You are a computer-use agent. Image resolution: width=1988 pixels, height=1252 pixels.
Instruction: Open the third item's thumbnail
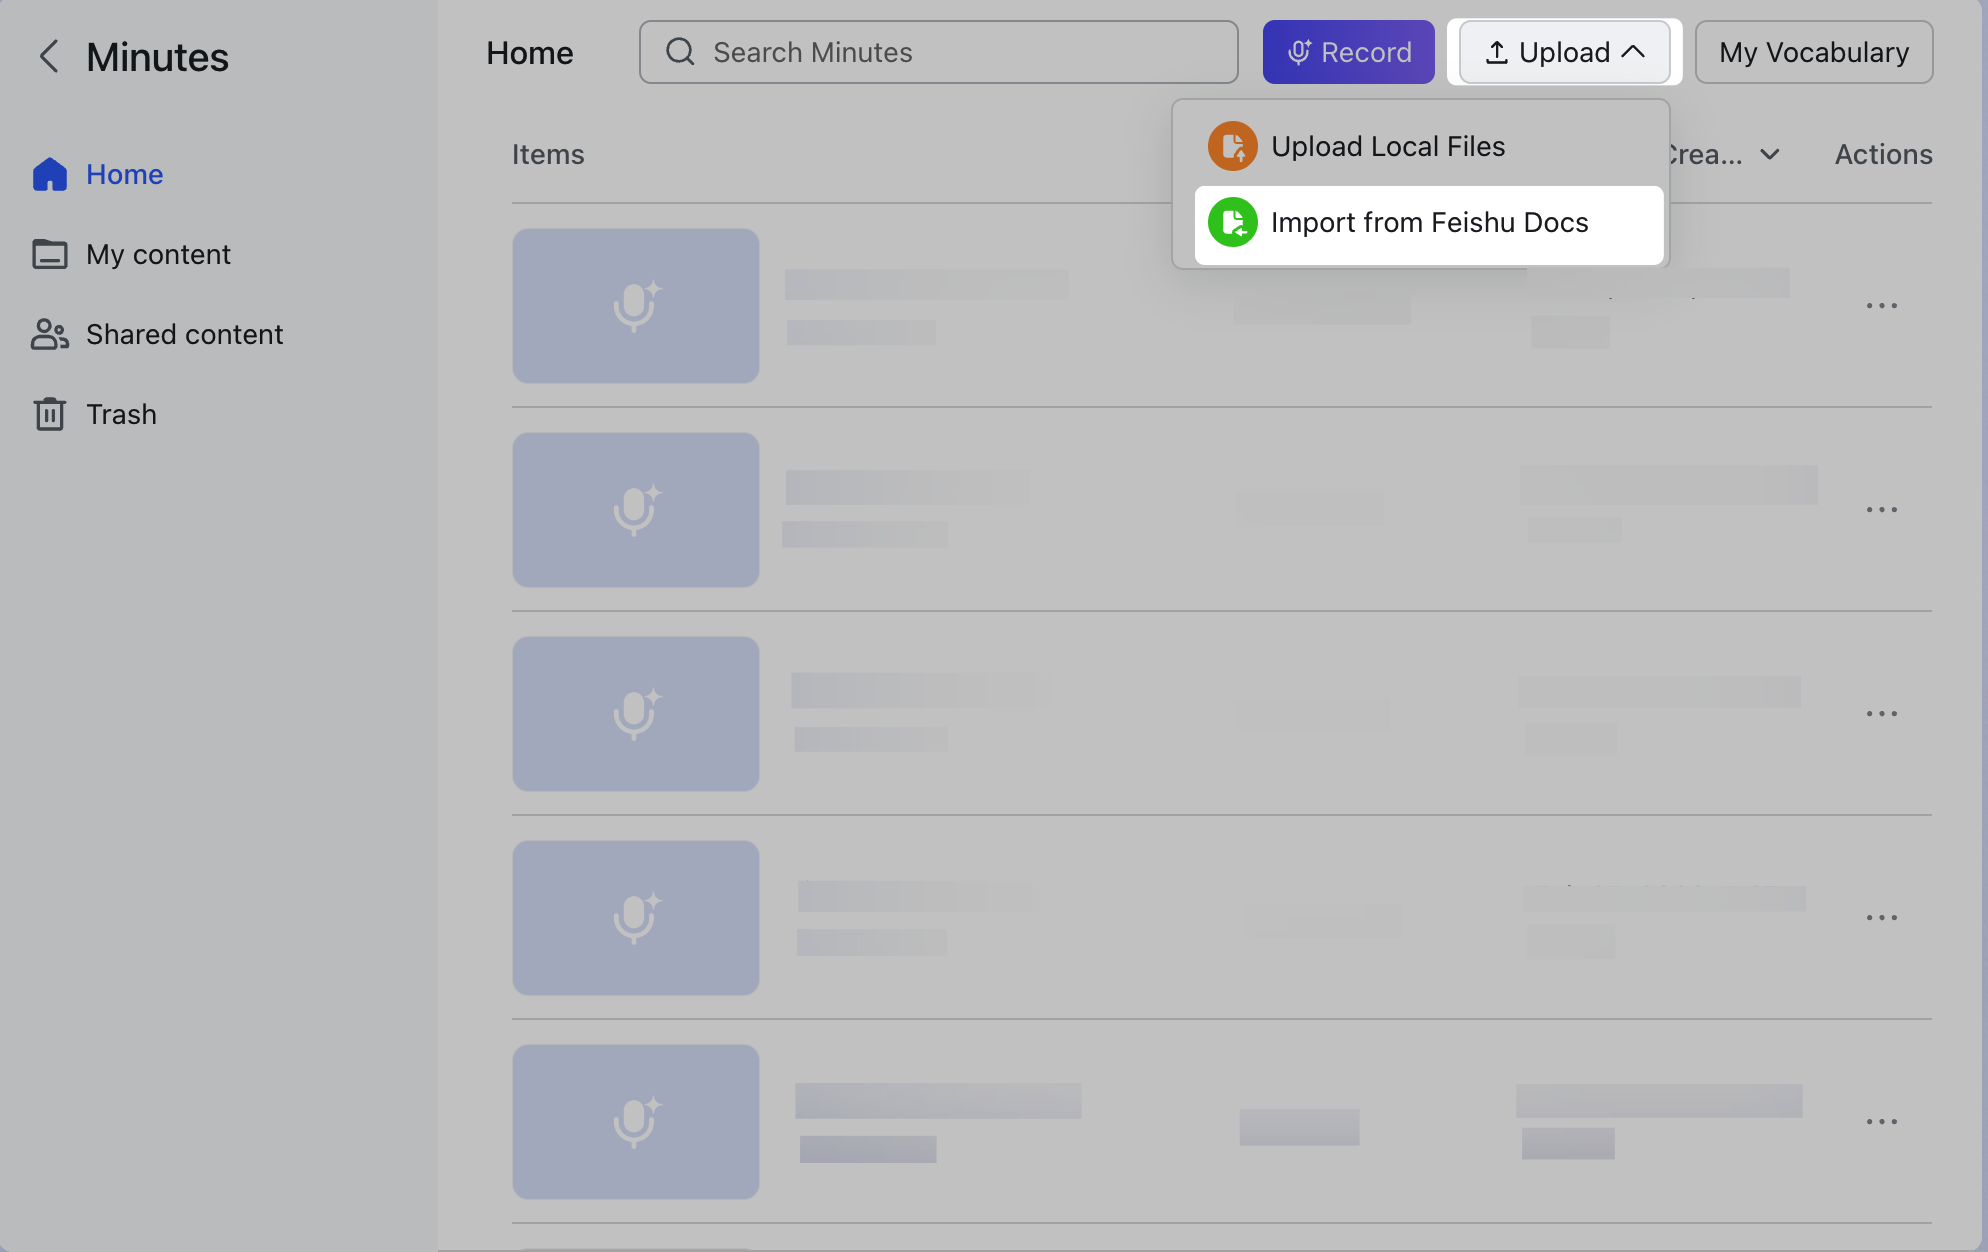click(x=636, y=714)
